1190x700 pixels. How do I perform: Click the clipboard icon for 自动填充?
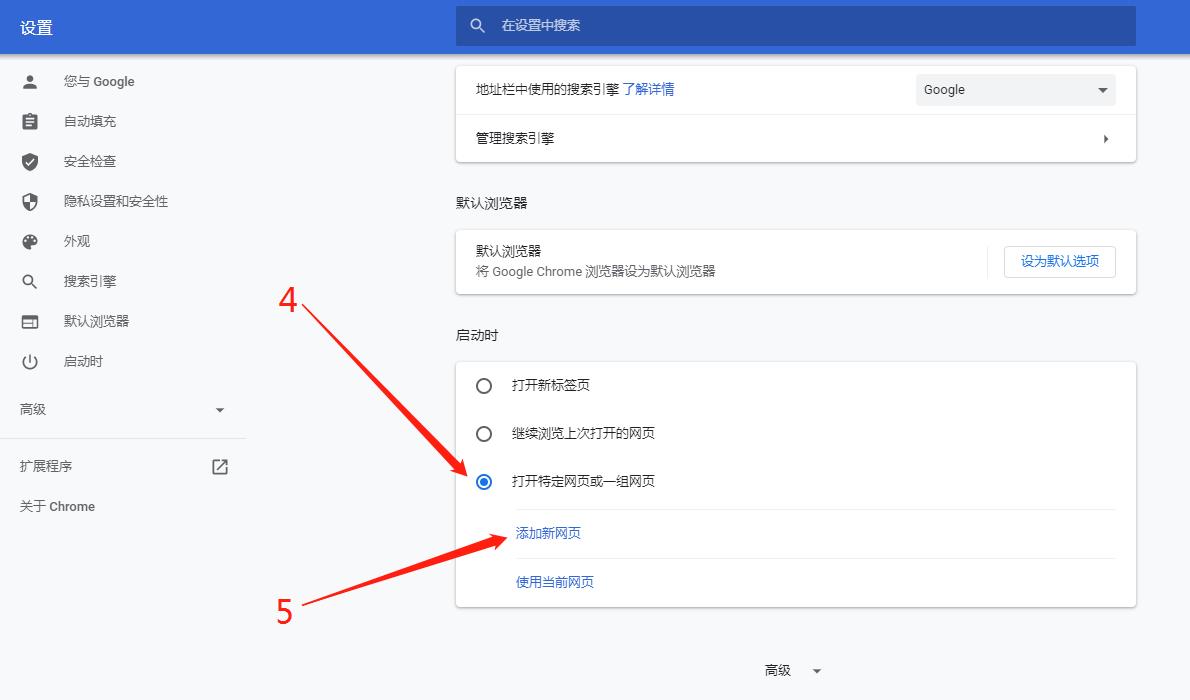click(x=30, y=121)
